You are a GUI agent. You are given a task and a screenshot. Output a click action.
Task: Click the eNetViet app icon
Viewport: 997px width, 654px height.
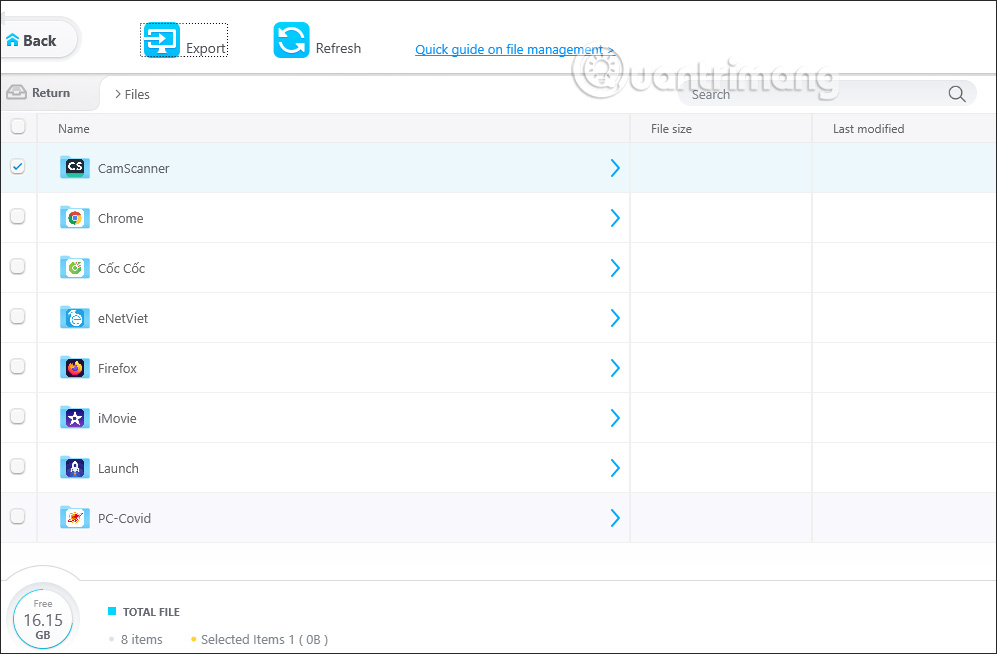pyautogui.click(x=74, y=317)
